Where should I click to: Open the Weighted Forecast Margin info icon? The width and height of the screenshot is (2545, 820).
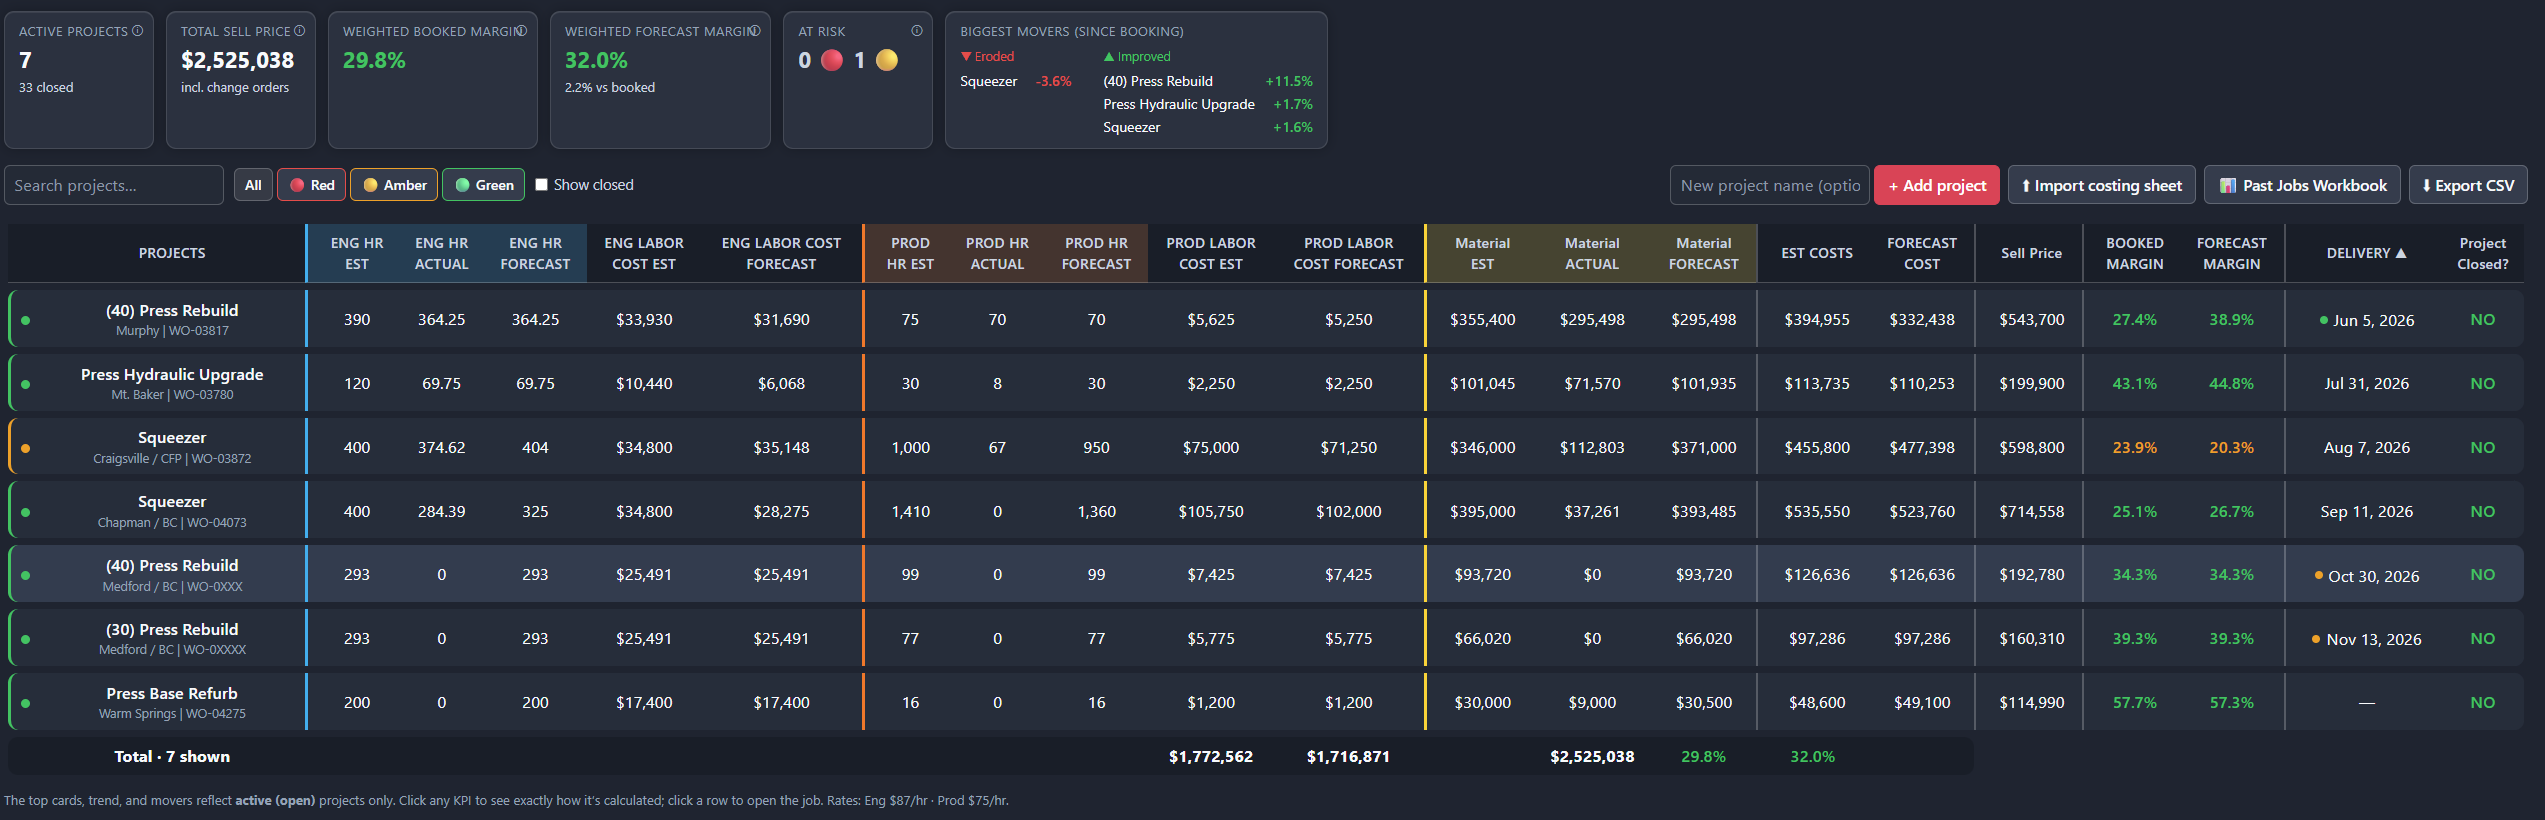pos(755,31)
